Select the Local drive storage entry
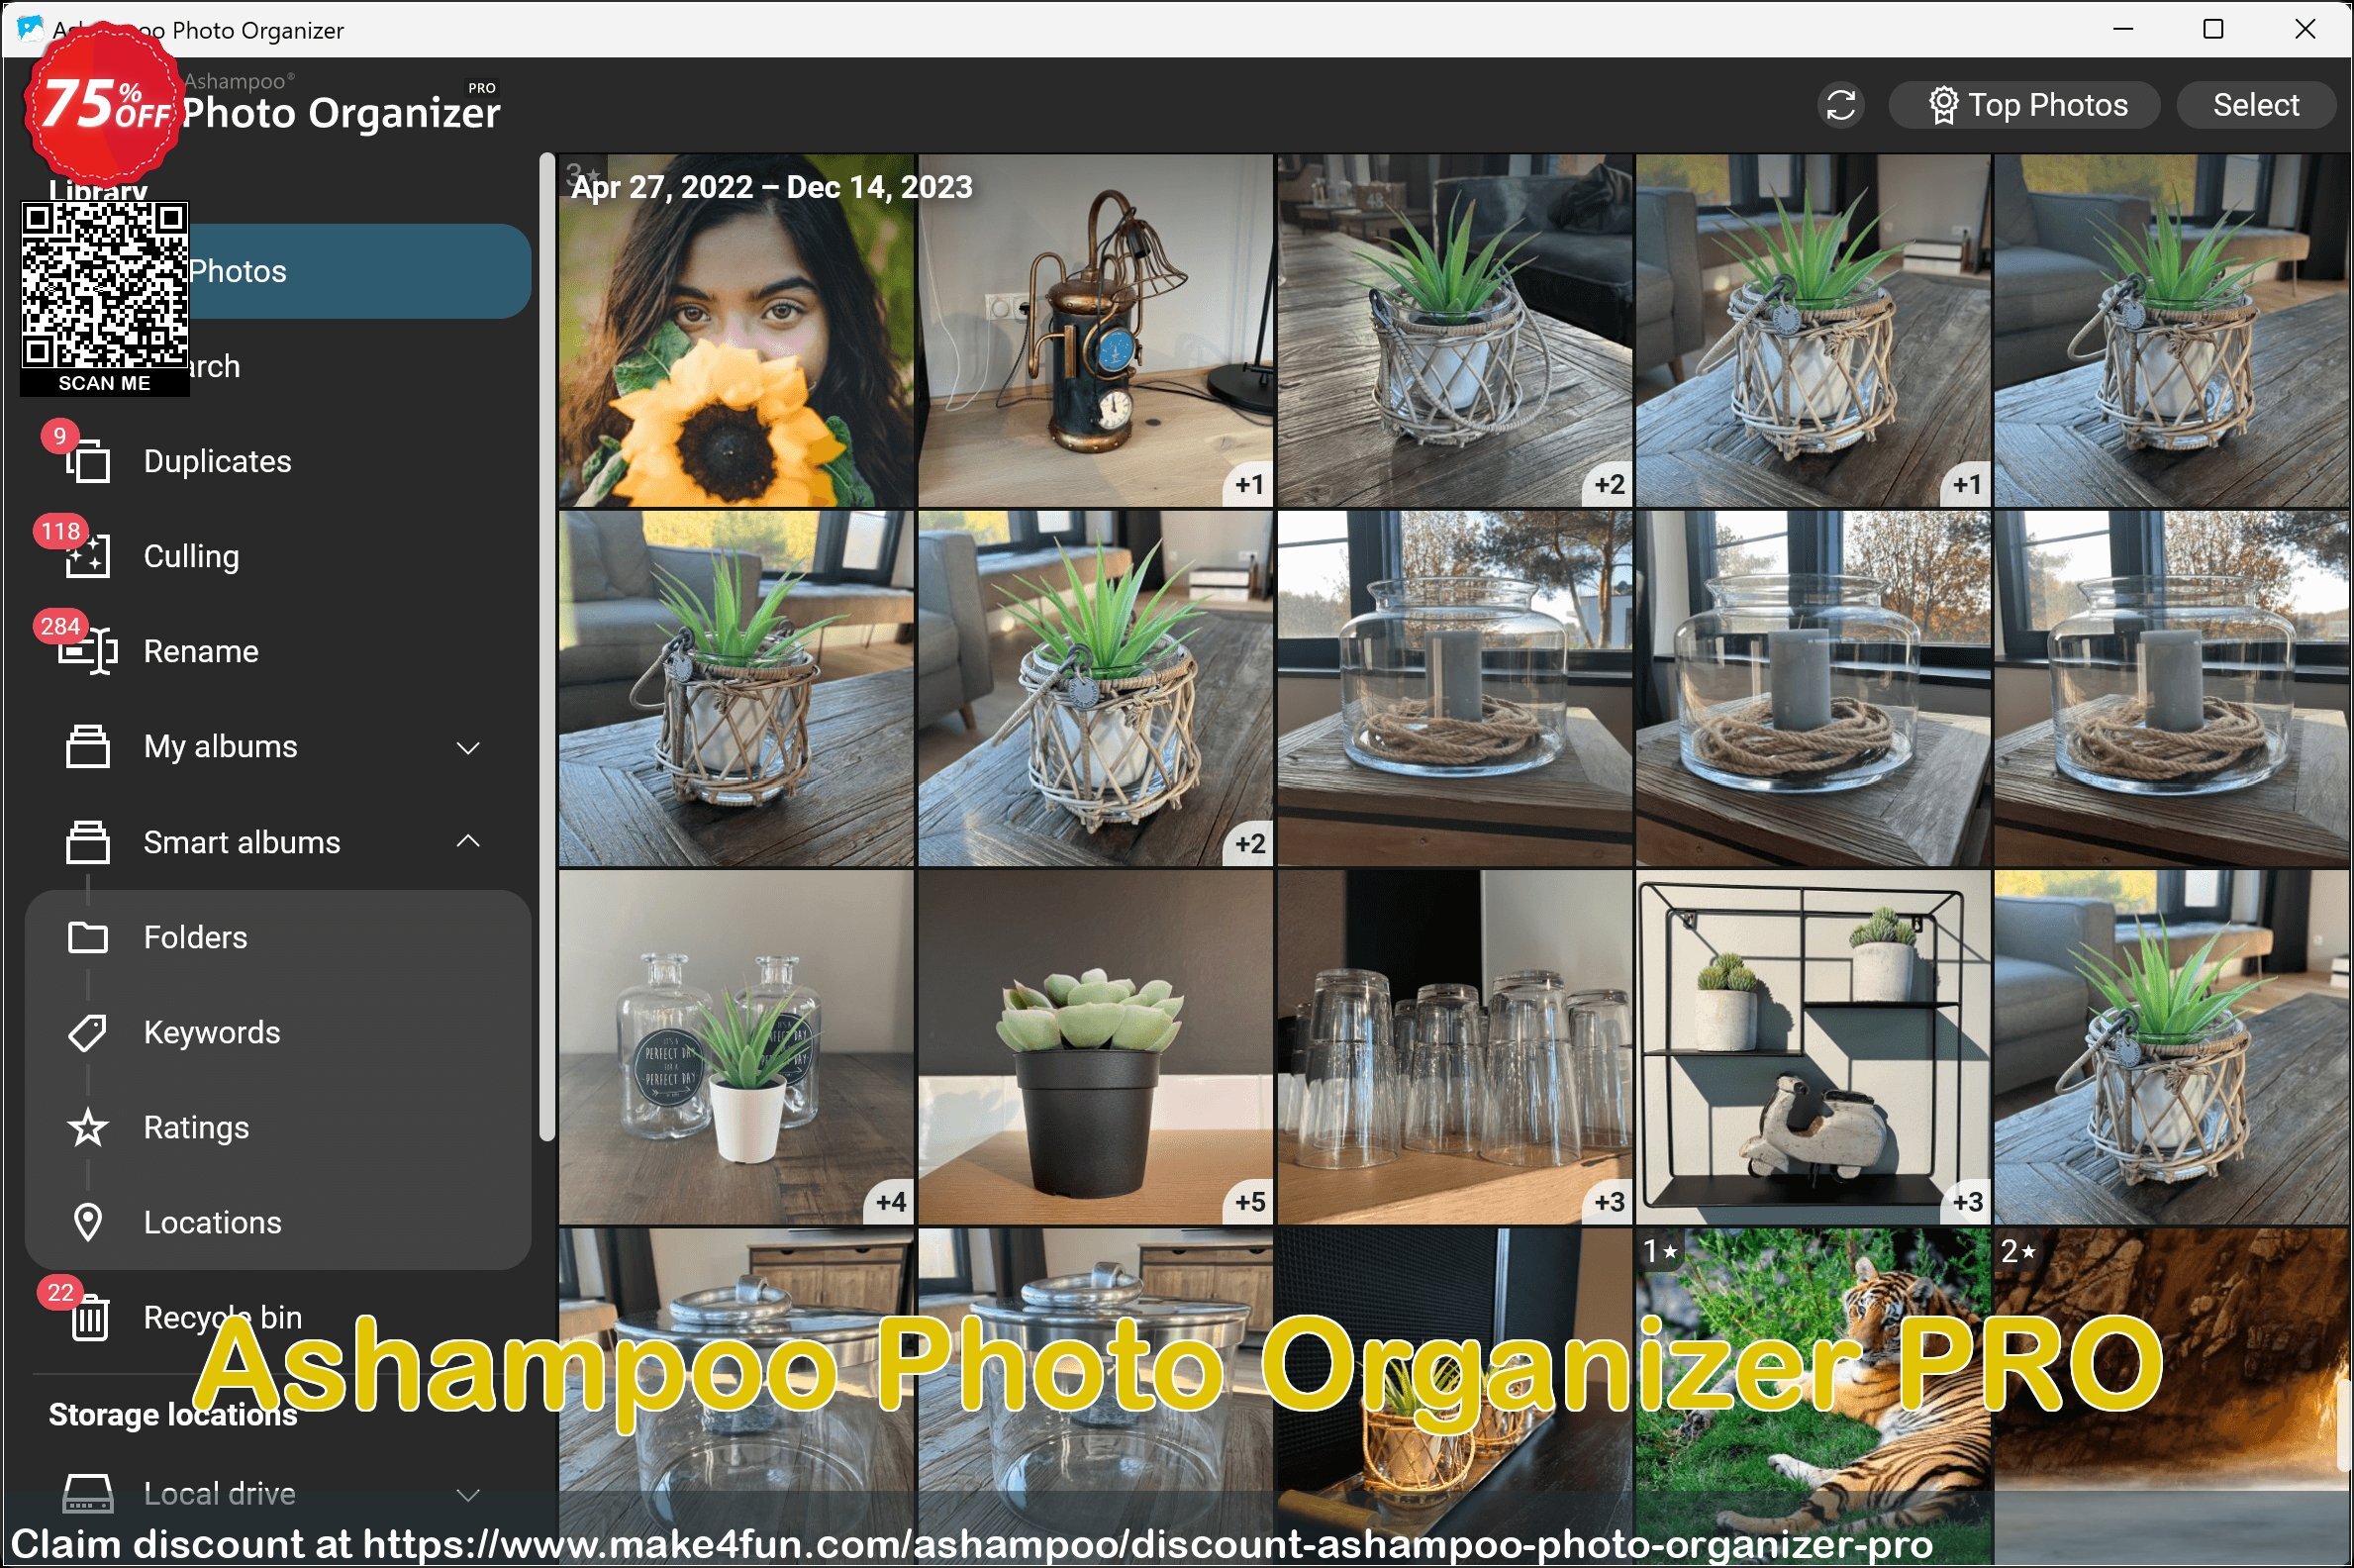Viewport: 2354px width, 1568px height. [x=280, y=1493]
